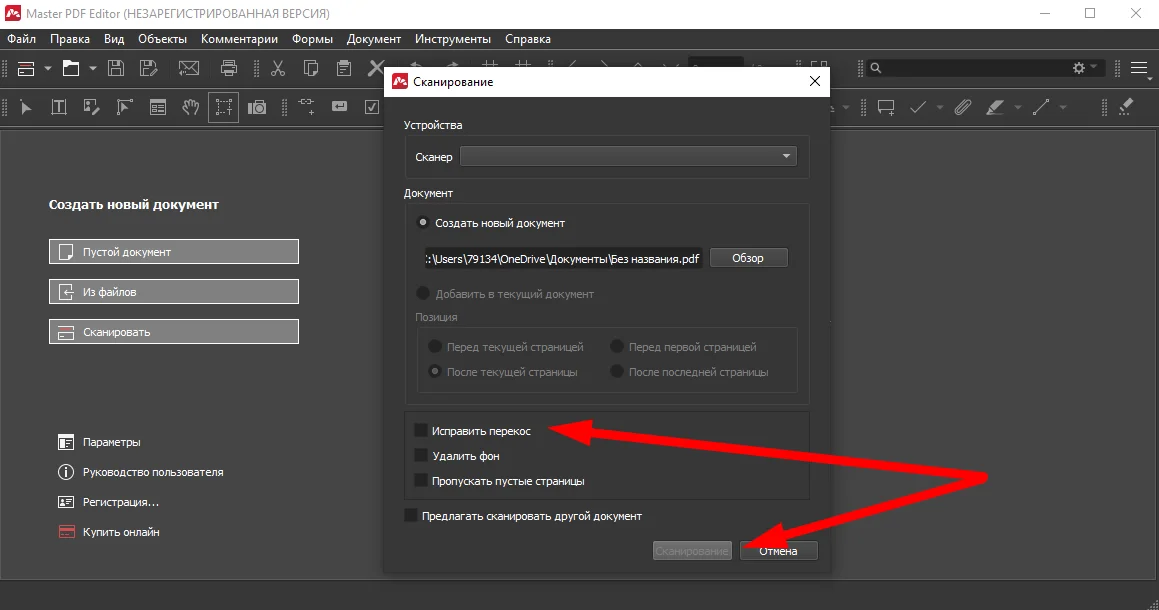
Task: Click the printer icon in toolbar
Action: tap(229, 68)
